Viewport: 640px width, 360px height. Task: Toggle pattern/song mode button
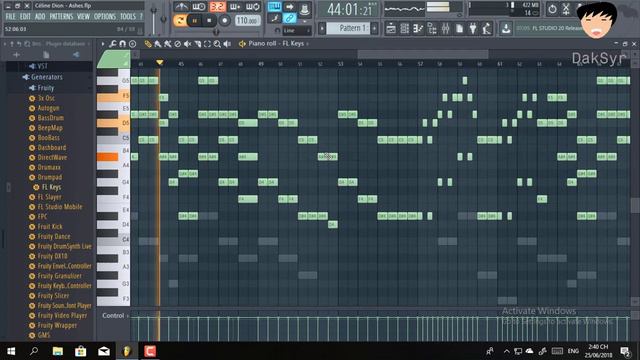tap(180, 20)
